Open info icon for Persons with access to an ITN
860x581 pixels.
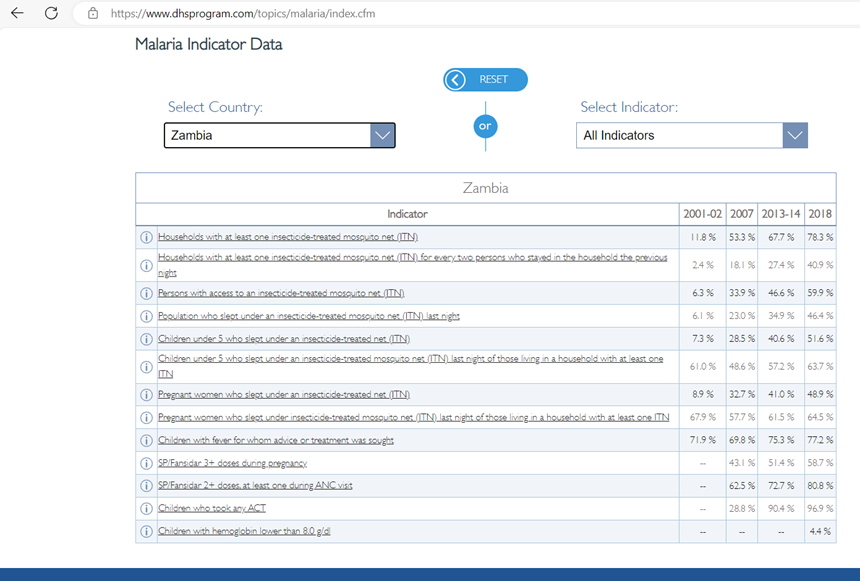coord(146,294)
